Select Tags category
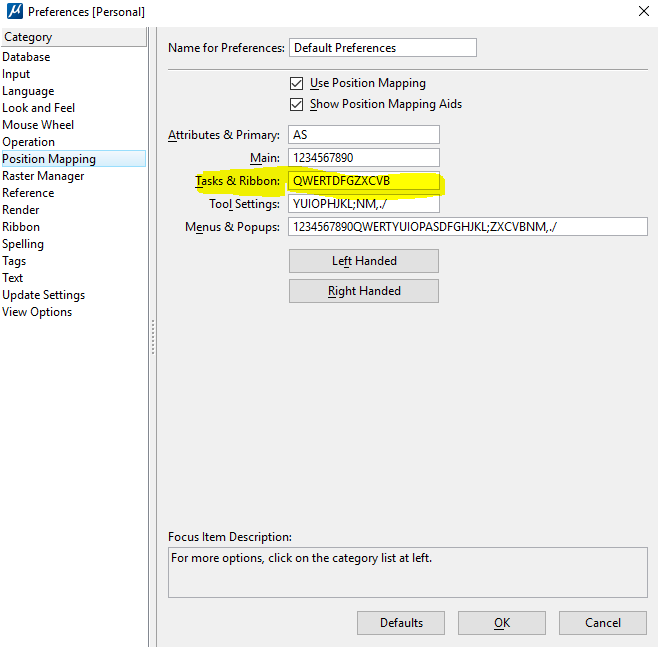Image resolution: width=658 pixels, height=647 pixels. click(x=14, y=261)
